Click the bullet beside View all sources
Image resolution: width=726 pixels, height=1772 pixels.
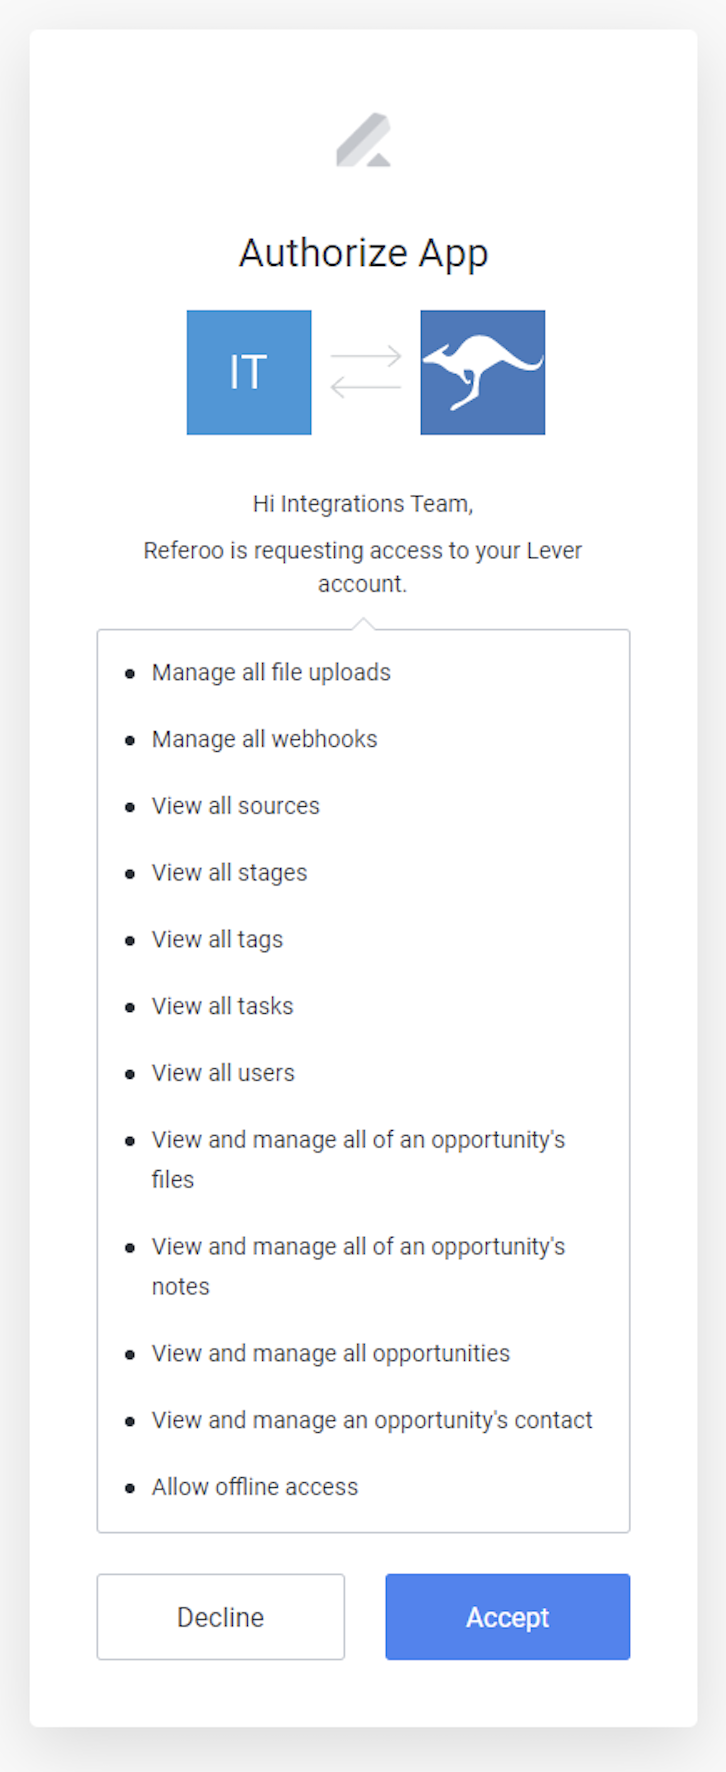click(x=130, y=807)
